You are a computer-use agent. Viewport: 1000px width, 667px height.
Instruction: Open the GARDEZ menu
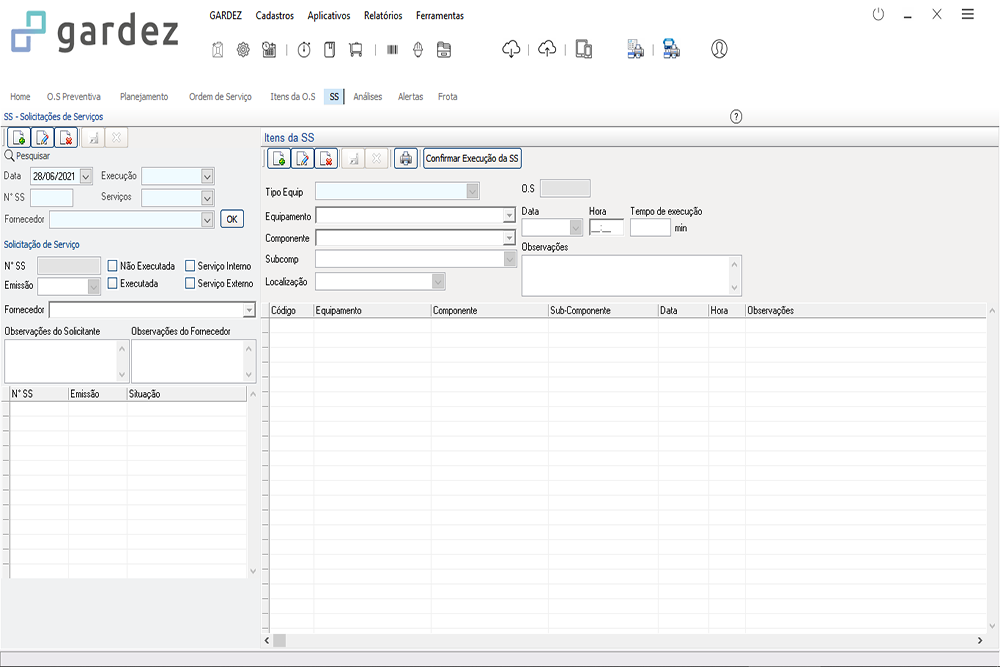226,15
